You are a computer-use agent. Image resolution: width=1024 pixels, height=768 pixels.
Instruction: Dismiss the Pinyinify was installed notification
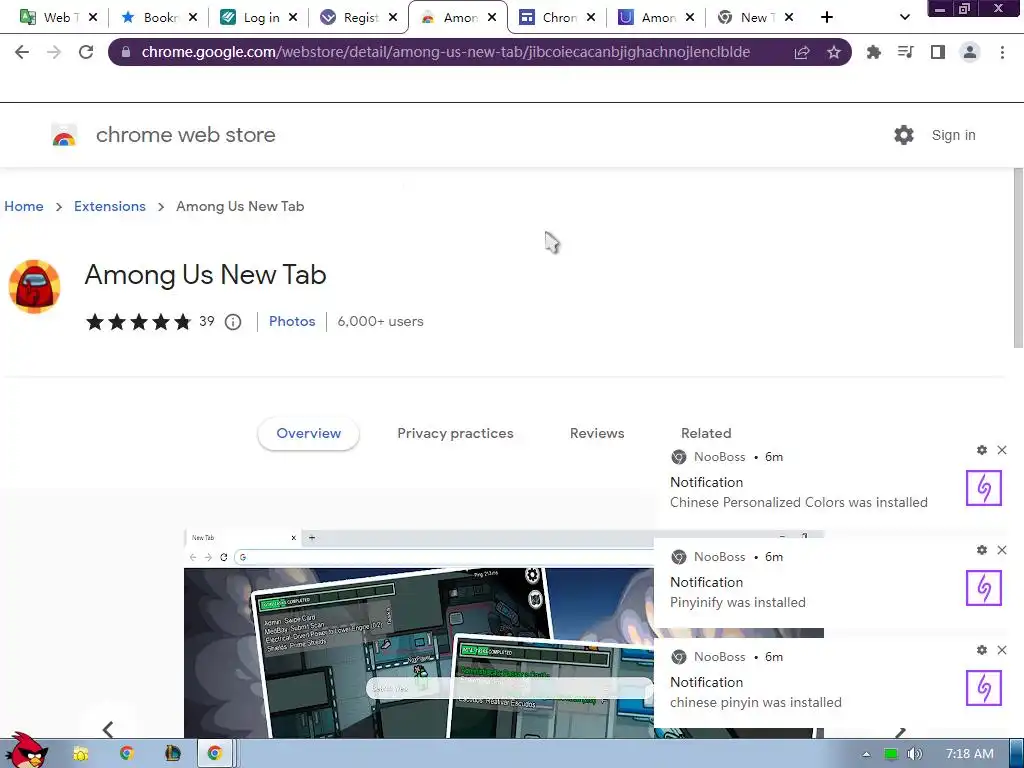[x=1002, y=550]
